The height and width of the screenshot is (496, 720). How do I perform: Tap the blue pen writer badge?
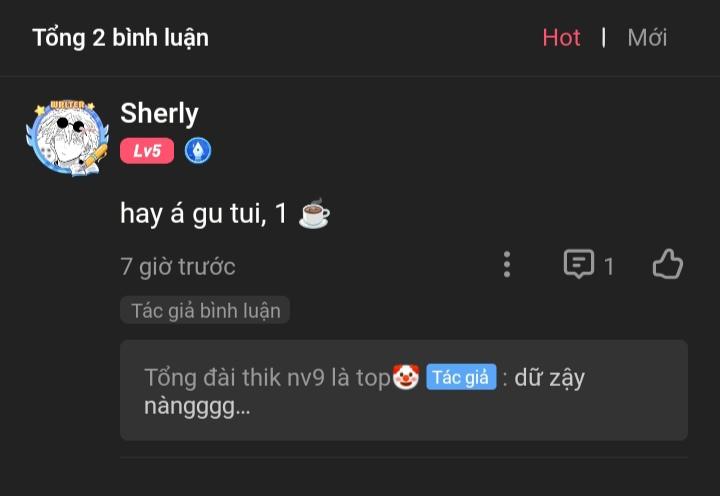coord(198,151)
